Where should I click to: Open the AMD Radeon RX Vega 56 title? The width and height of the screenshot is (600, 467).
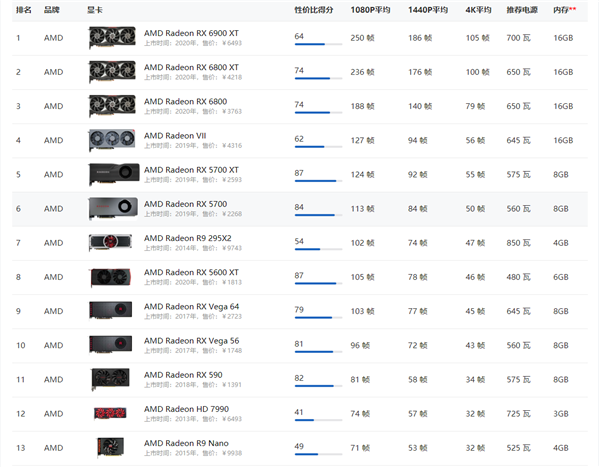point(191,341)
